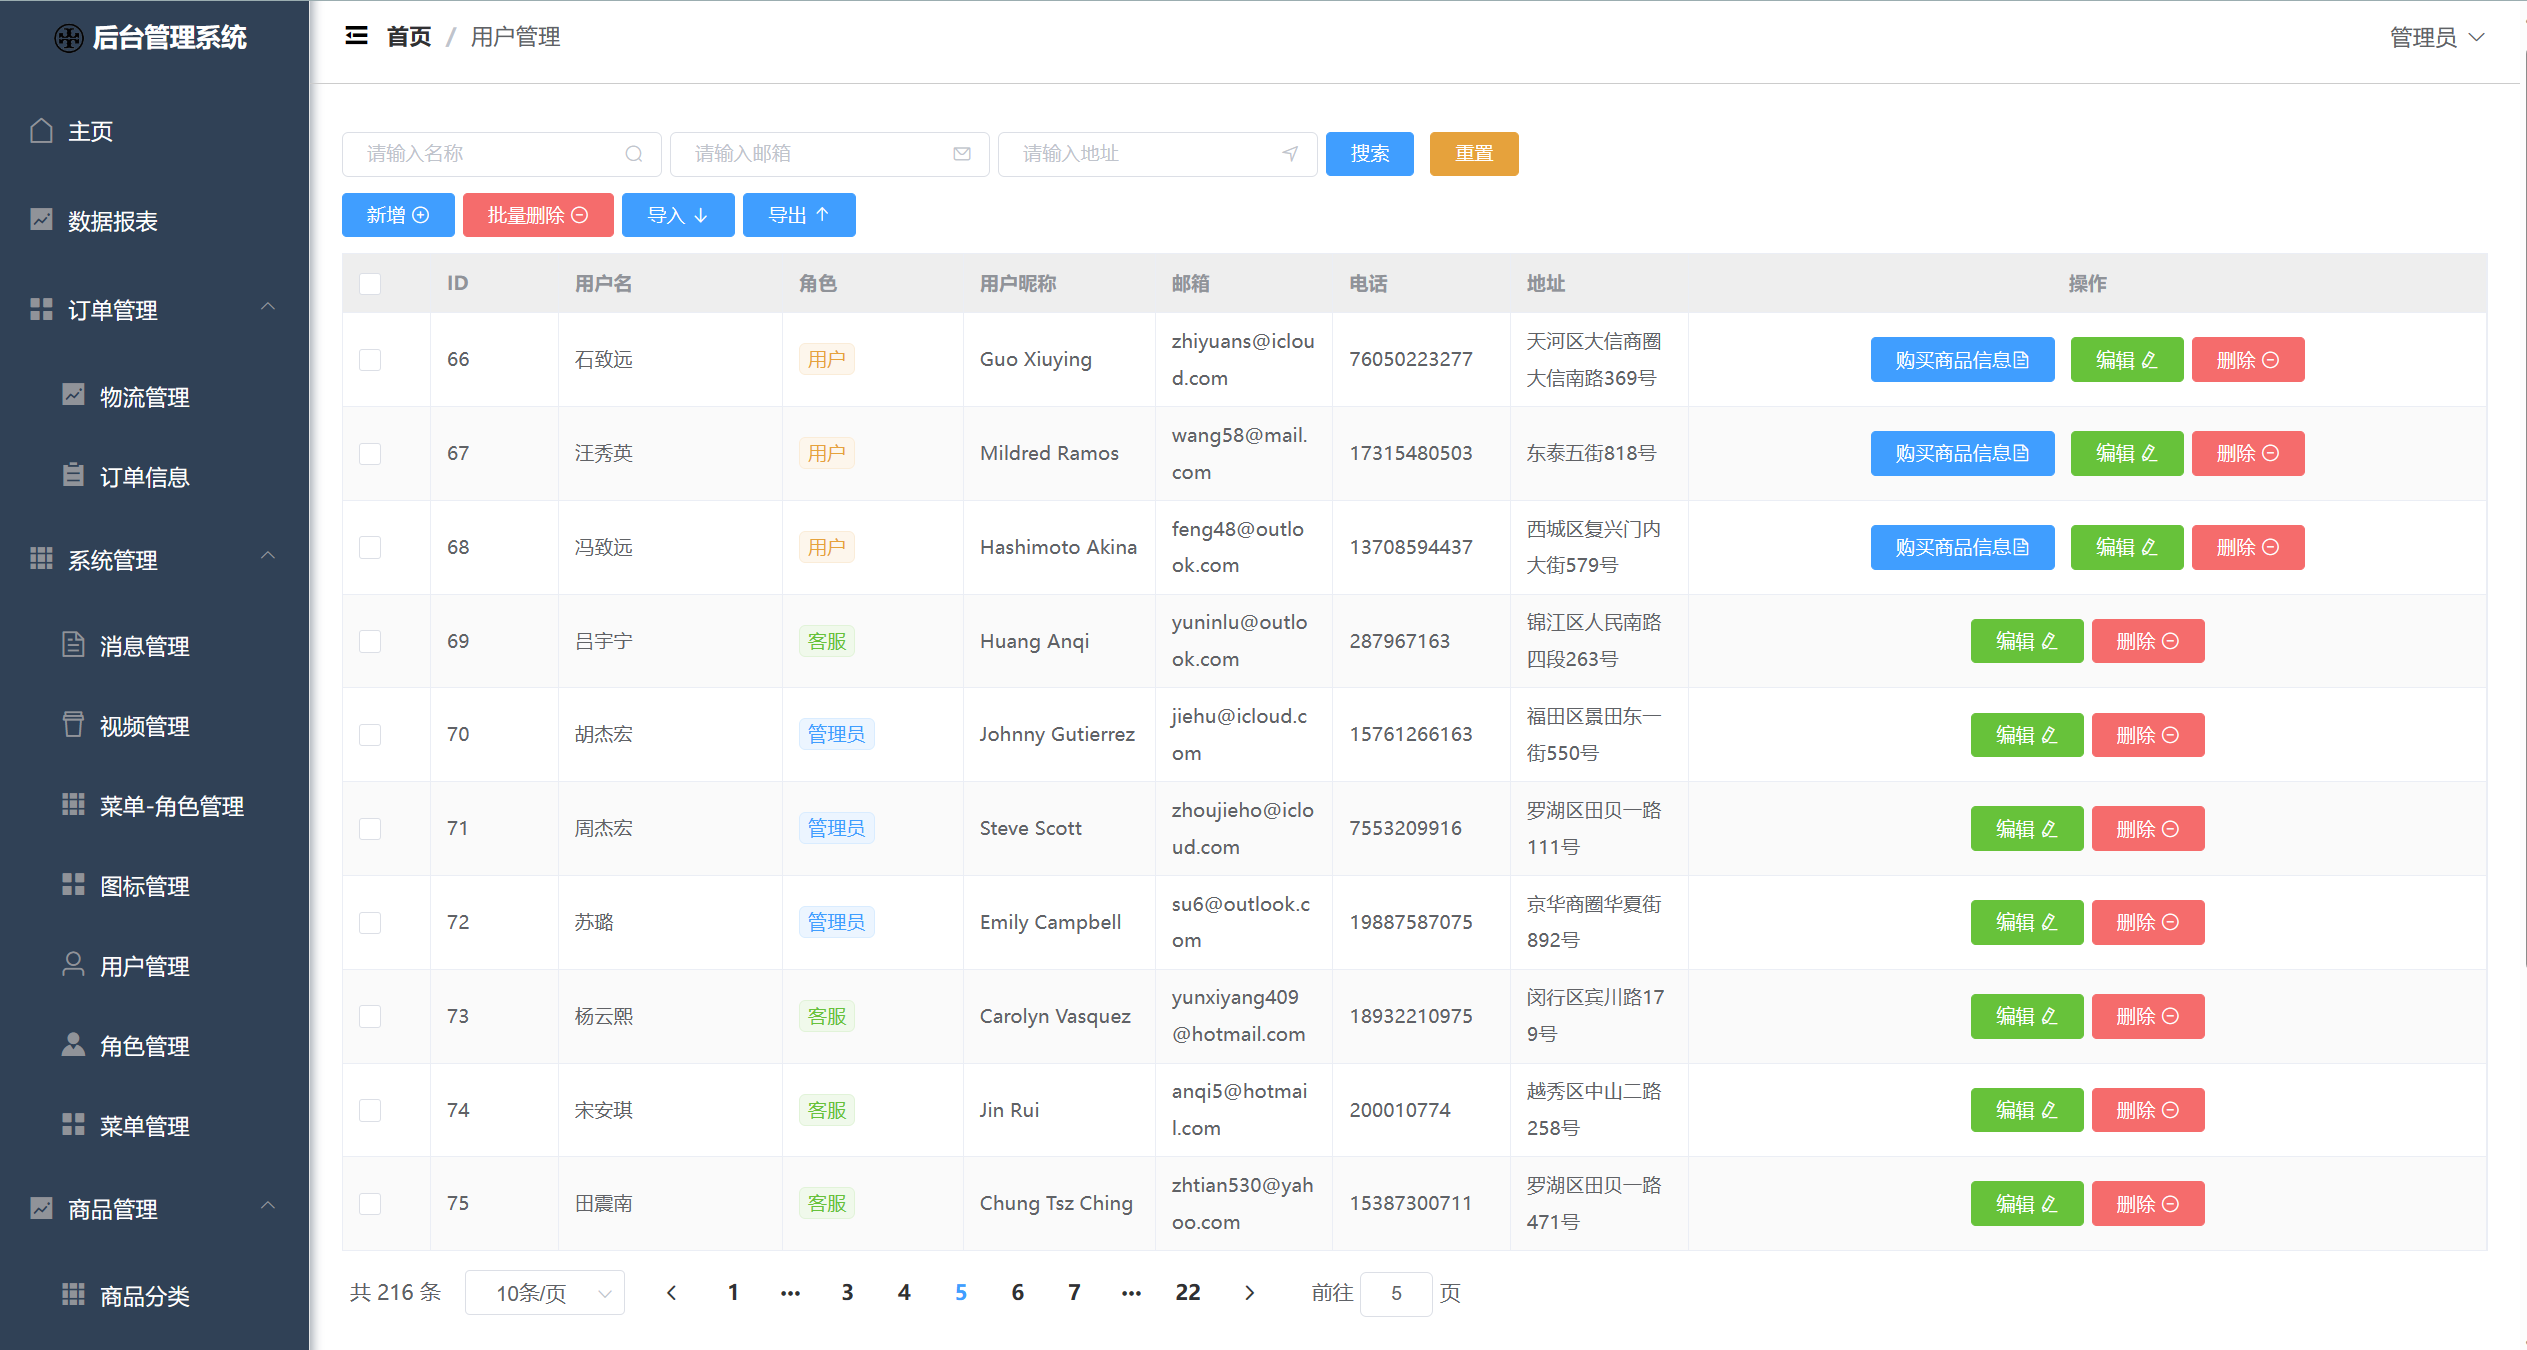The image size is (2527, 1350).
Task: Toggle the select-all checkbox in table header
Action: point(370,284)
